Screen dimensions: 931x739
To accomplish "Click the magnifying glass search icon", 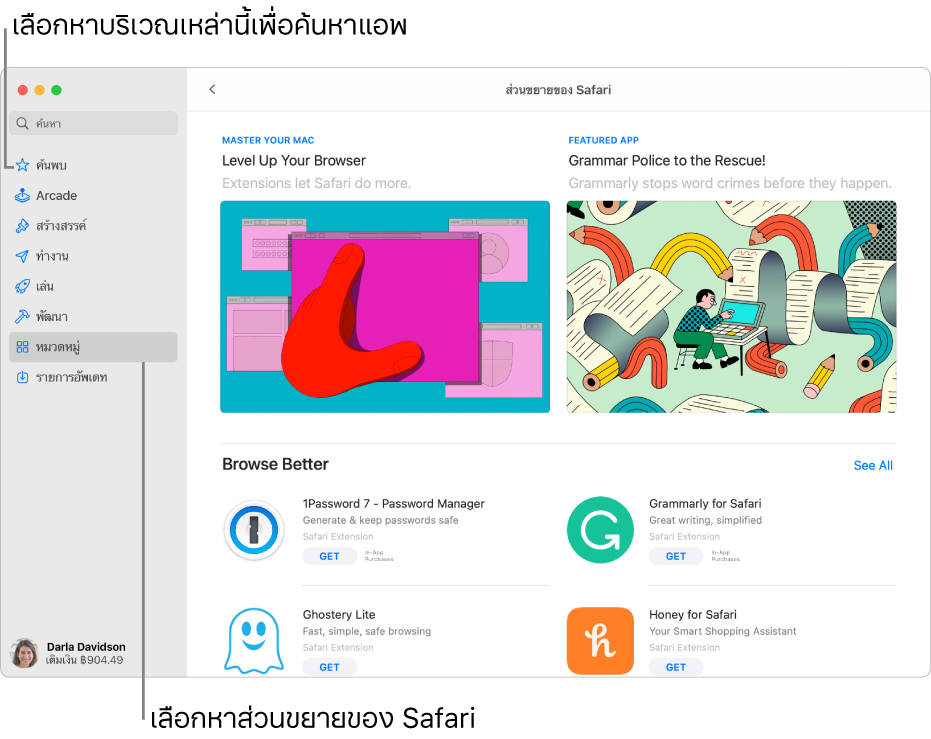I will (x=23, y=123).
